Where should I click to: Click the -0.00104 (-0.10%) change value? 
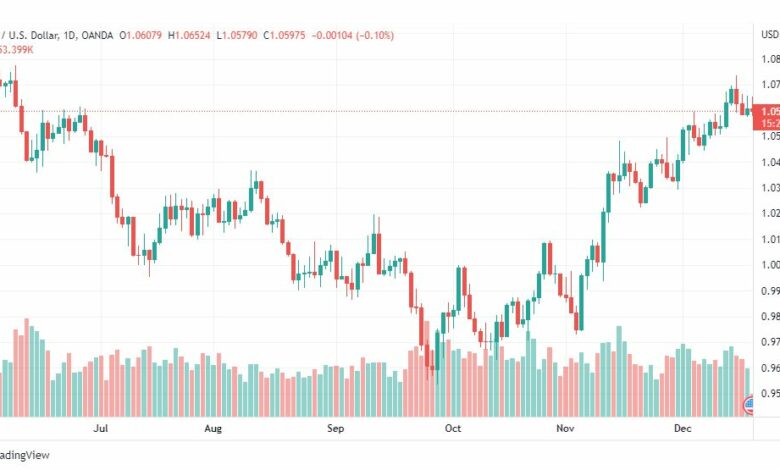[353, 35]
